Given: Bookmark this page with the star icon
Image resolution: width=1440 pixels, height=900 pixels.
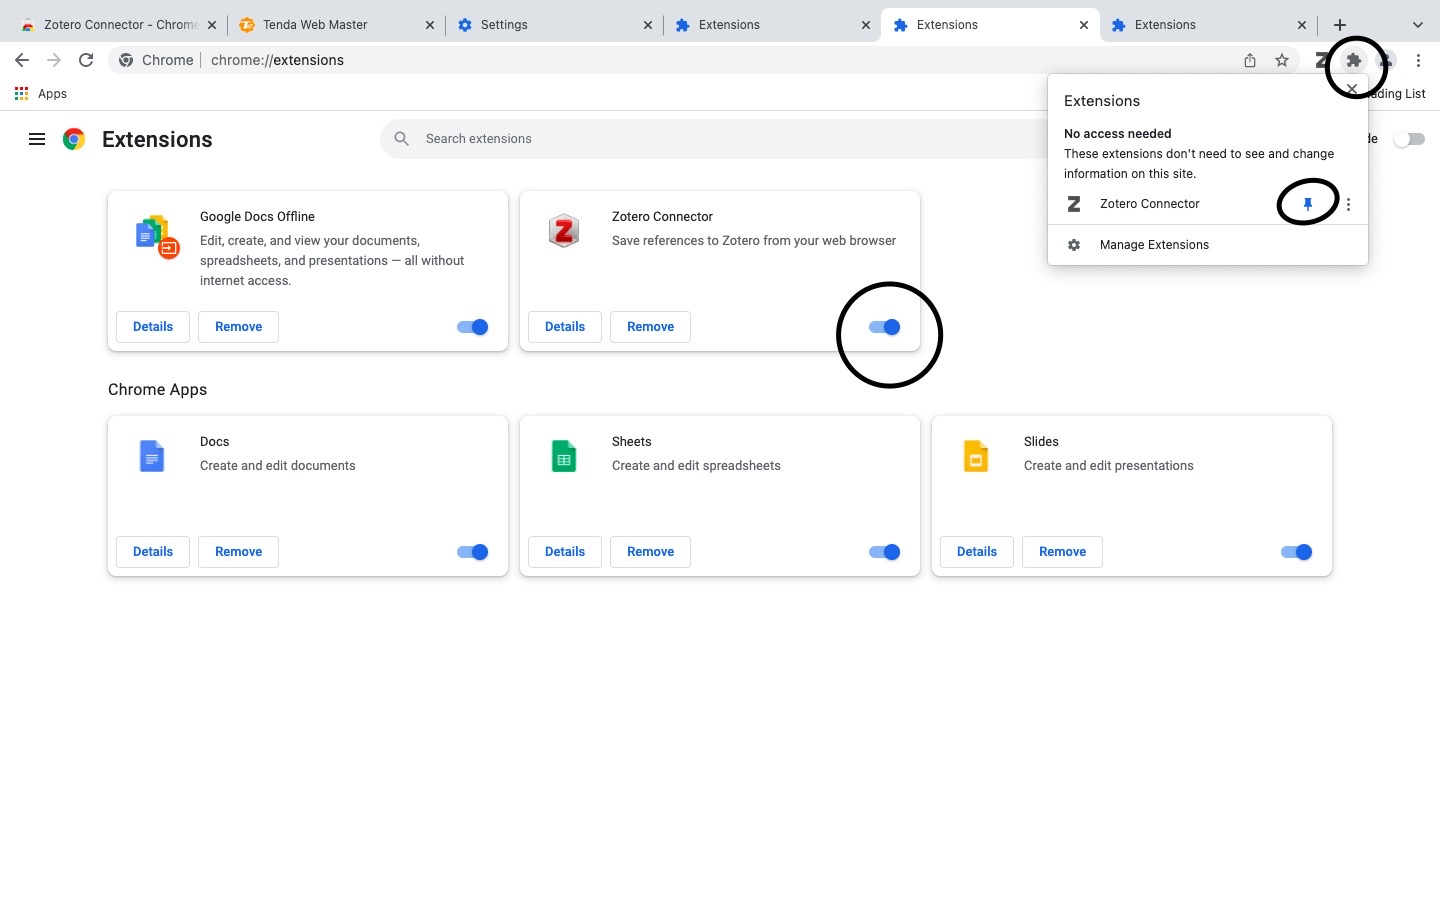Looking at the screenshot, I should pos(1282,60).
